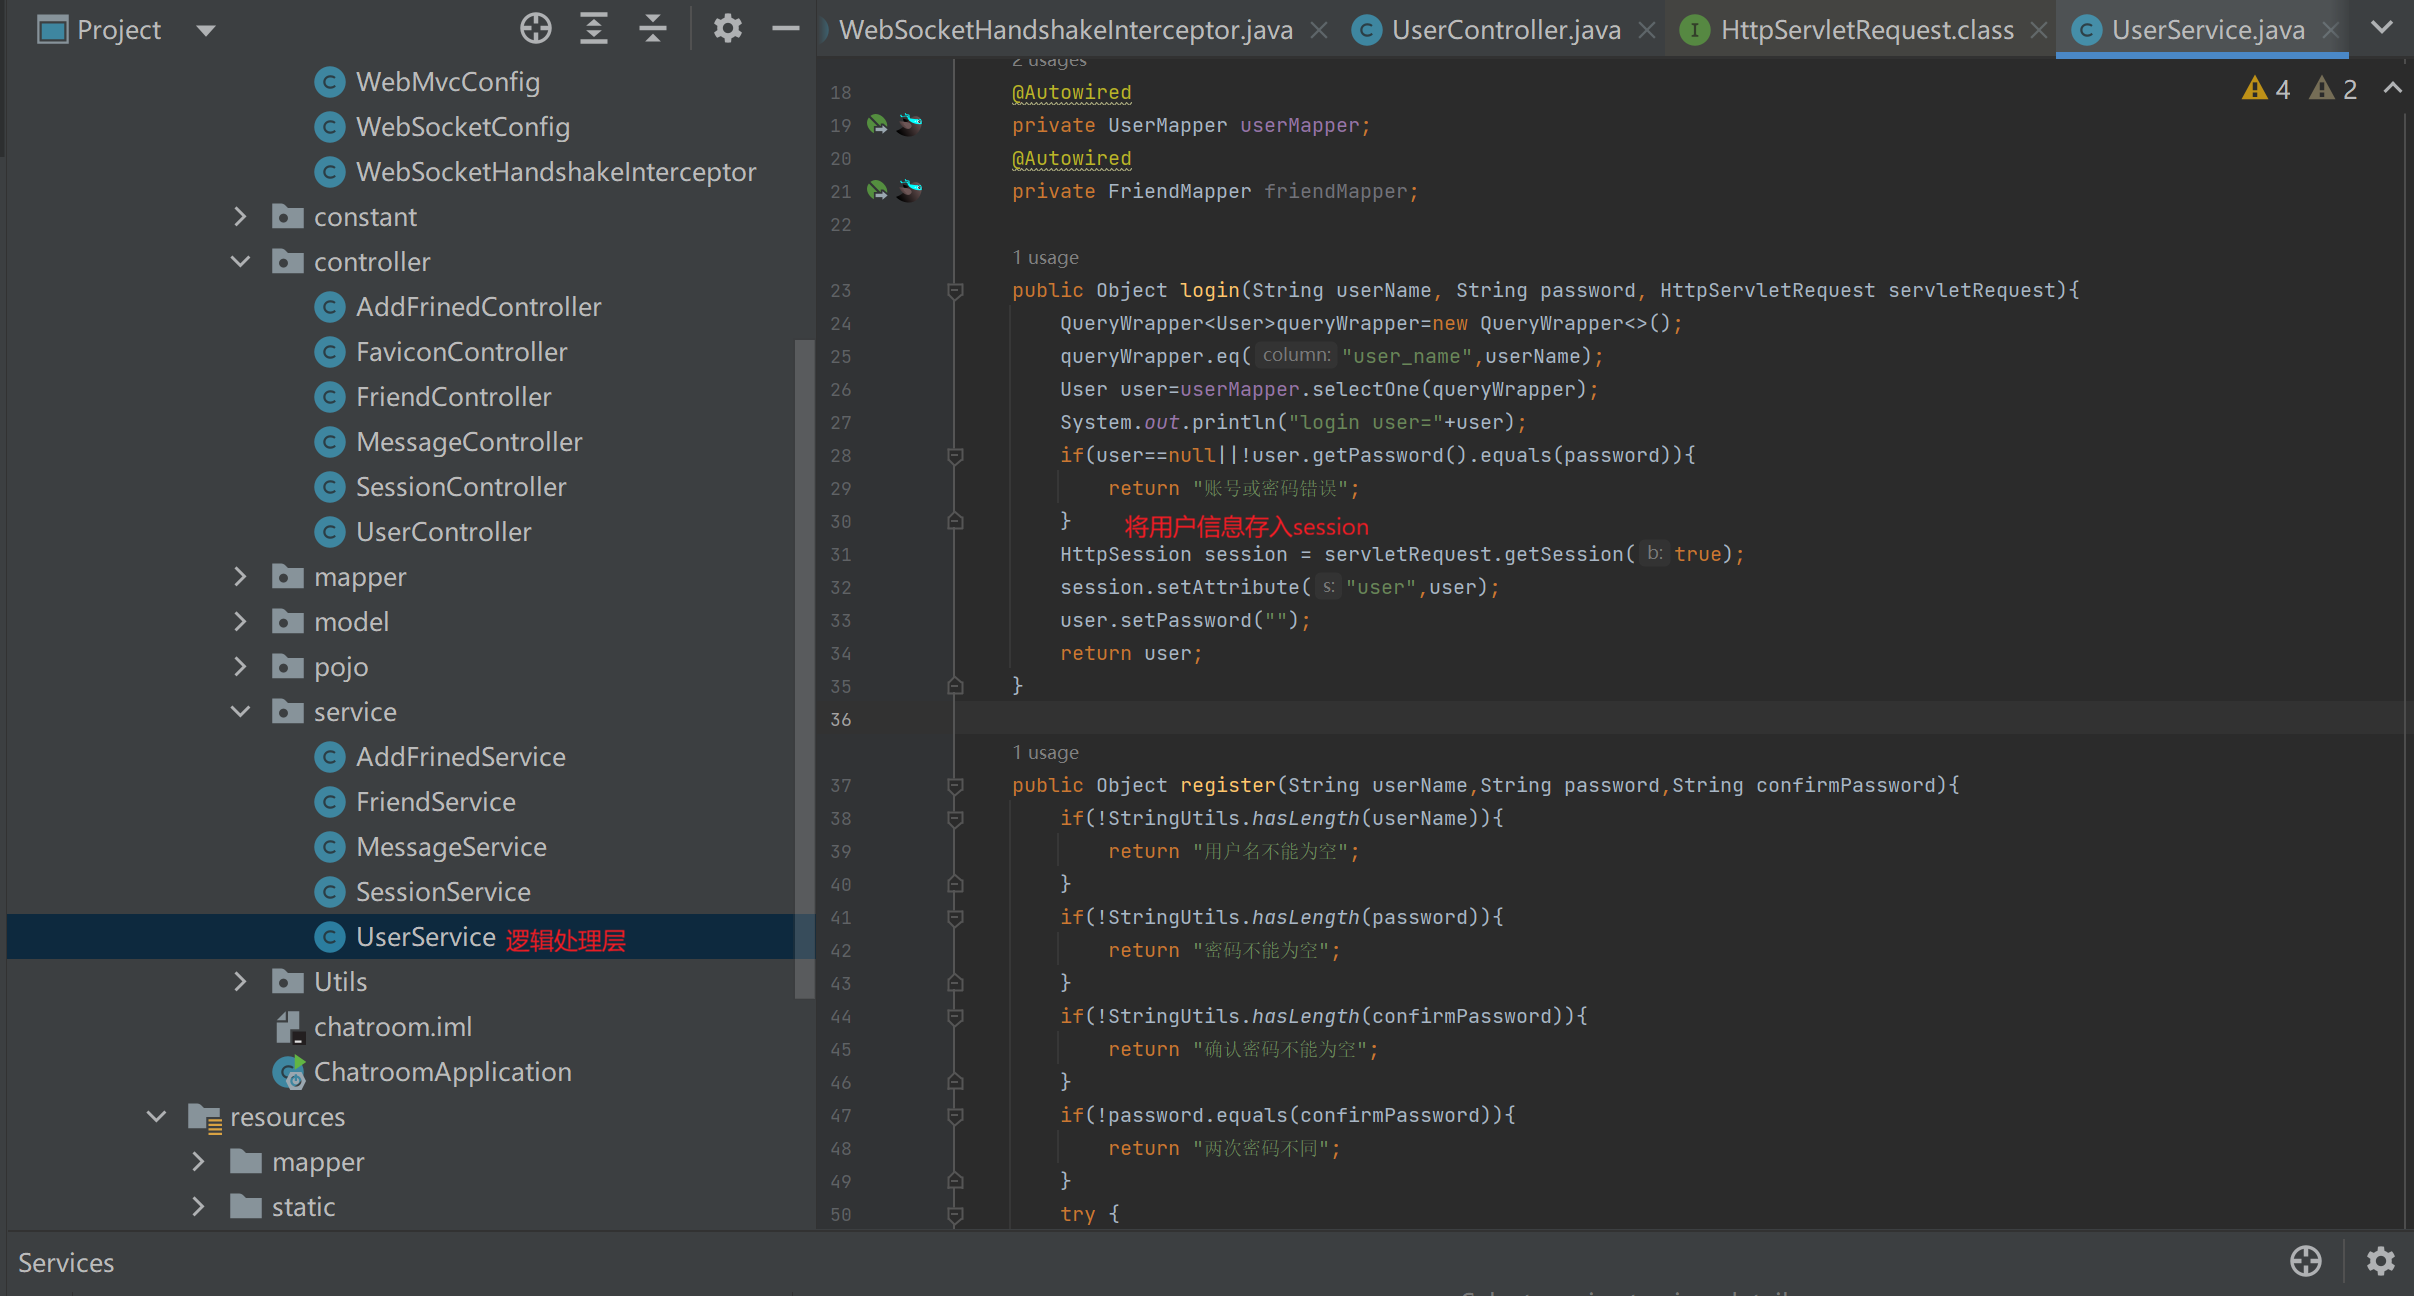The width and height of the screenshot is (2414, 1296).
Task: Click the "1 usage" hint above register method
Action: (x=1045, y=752)
